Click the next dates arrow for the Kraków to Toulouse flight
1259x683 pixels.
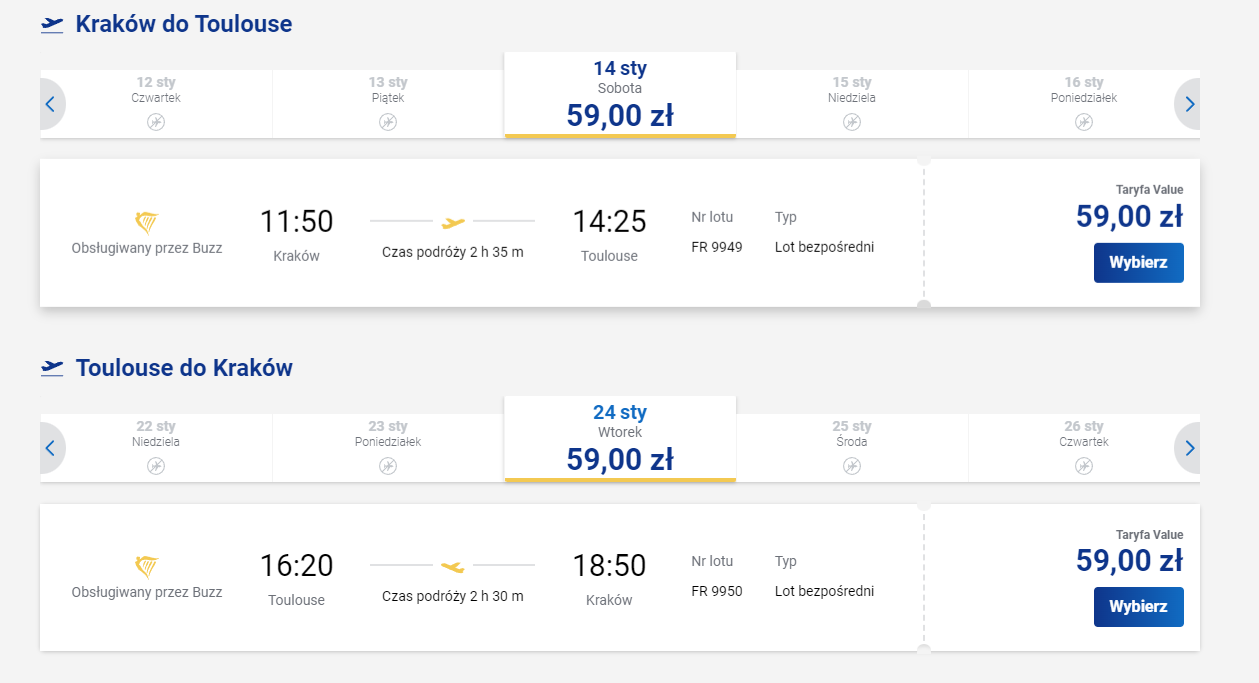(1188, 104)
